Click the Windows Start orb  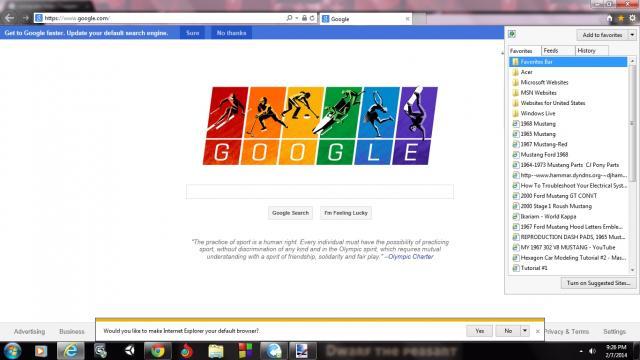tap(12, 351)
